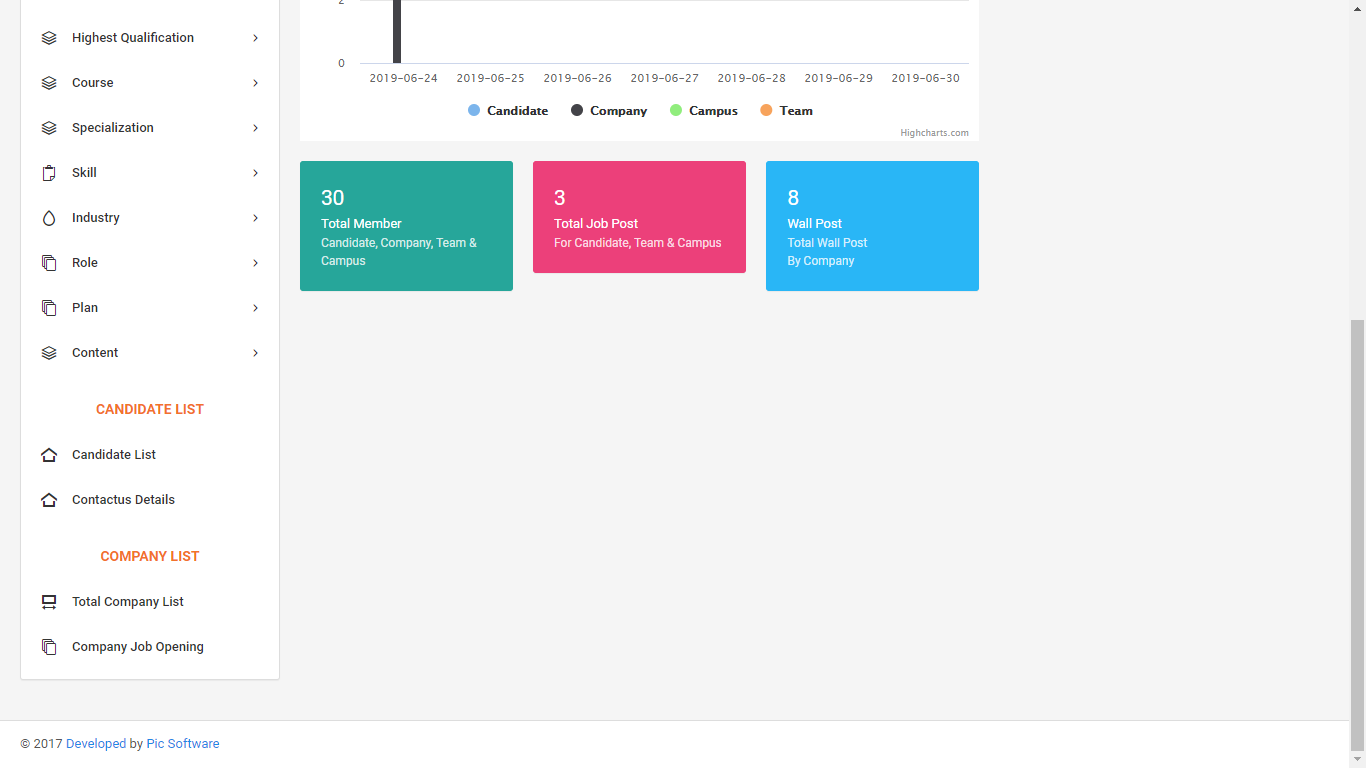1366x768 pixels.
Task: Expand the Course menu chevron
Action: 256,83
